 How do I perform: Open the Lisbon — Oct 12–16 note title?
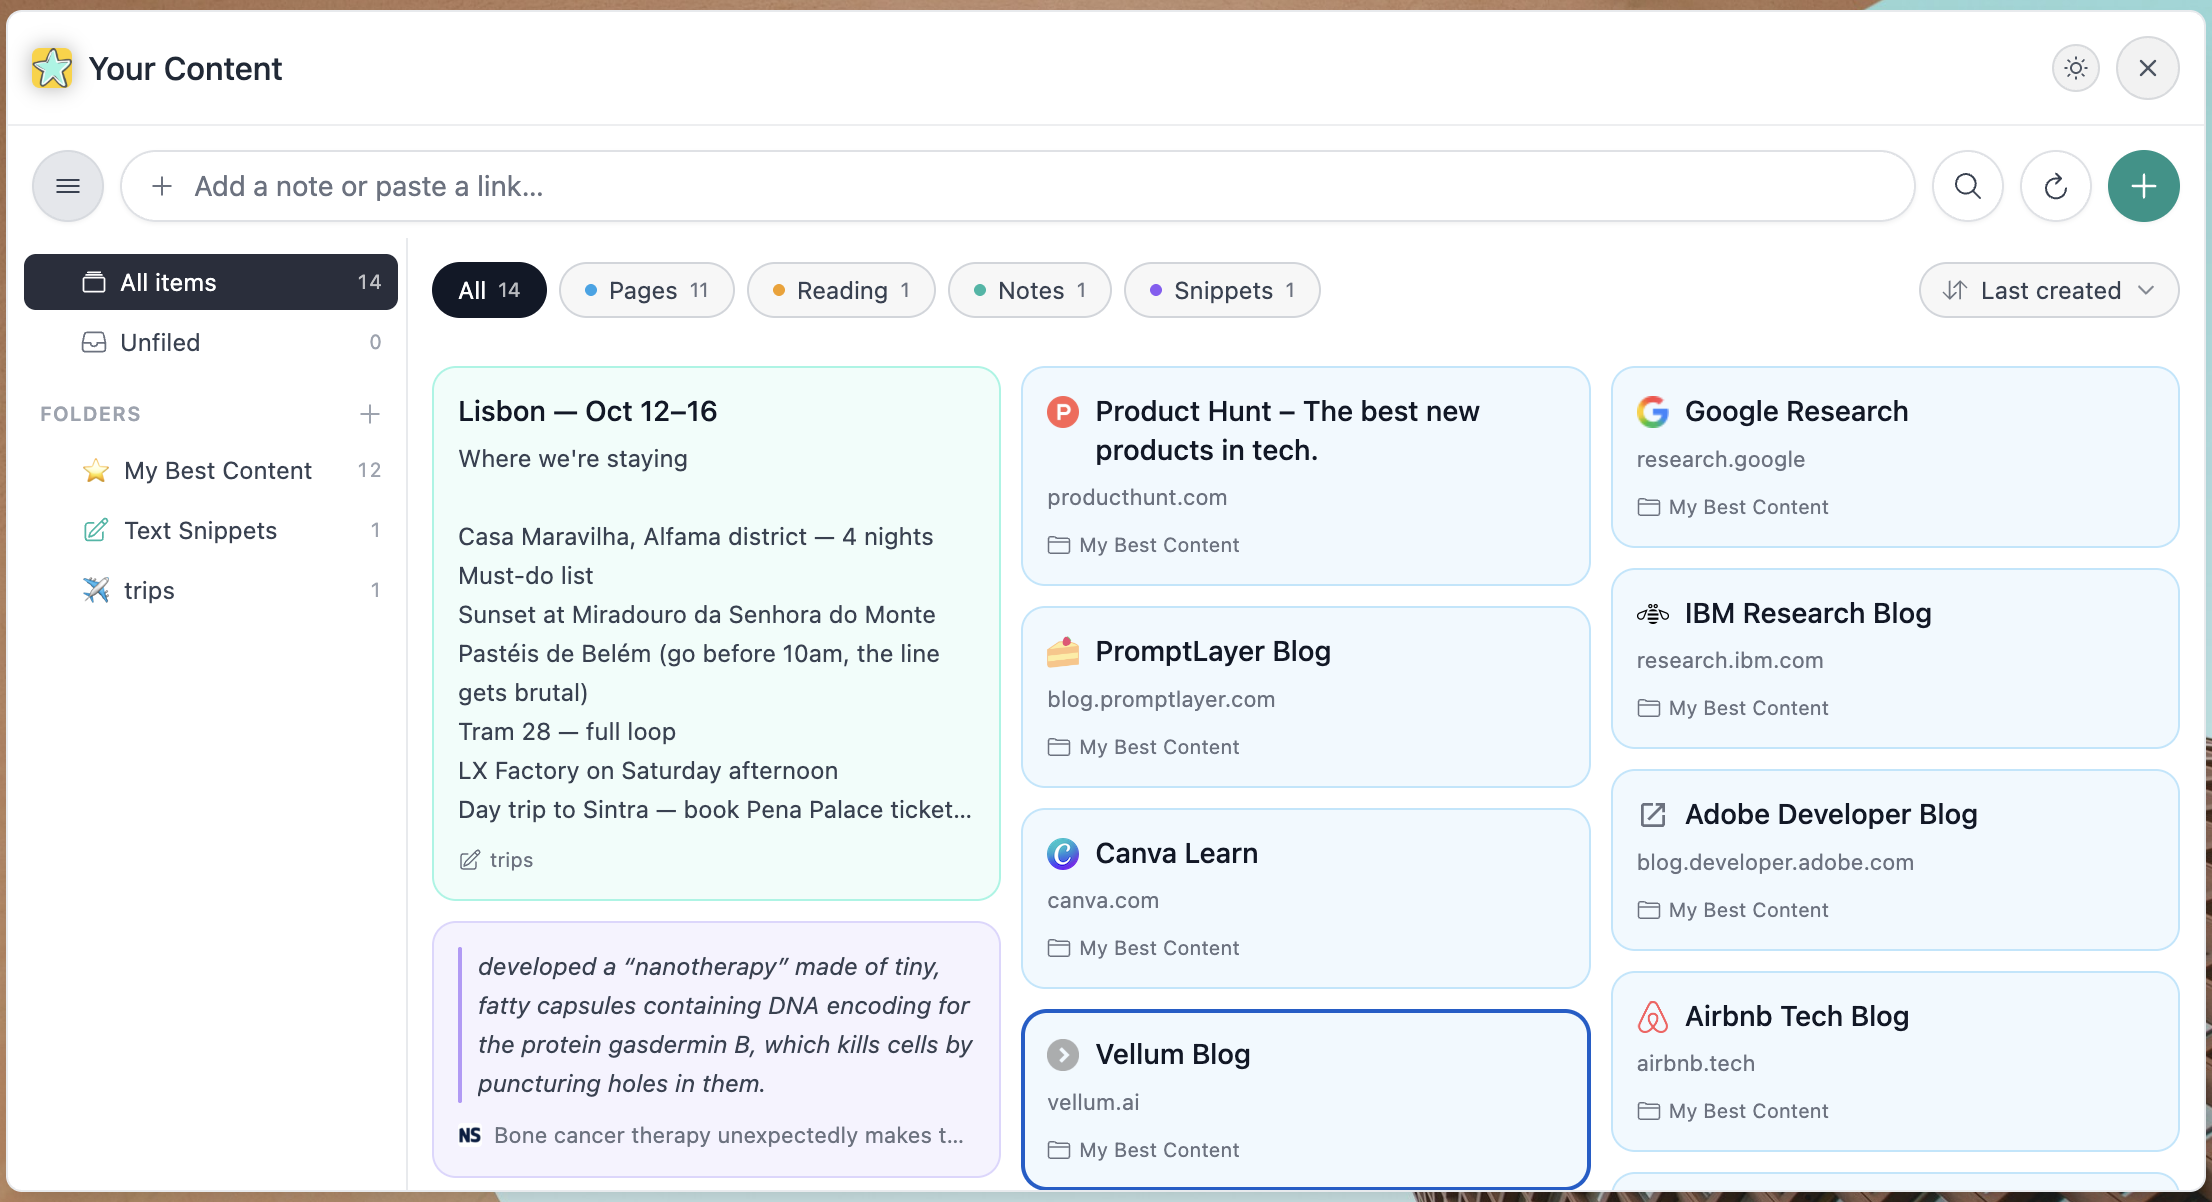pyautogui.click(x=587, y=411)
